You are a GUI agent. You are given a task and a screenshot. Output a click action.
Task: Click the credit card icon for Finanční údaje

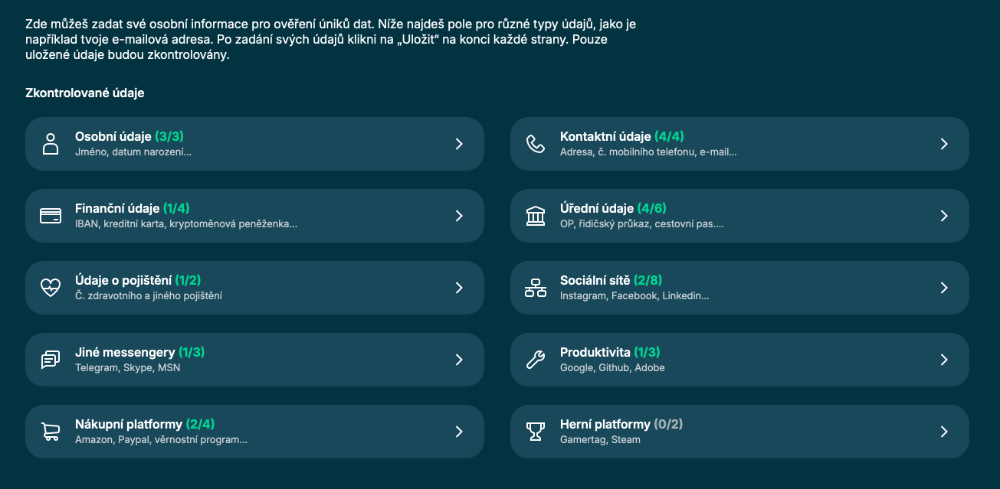click(x=50, y=216)
